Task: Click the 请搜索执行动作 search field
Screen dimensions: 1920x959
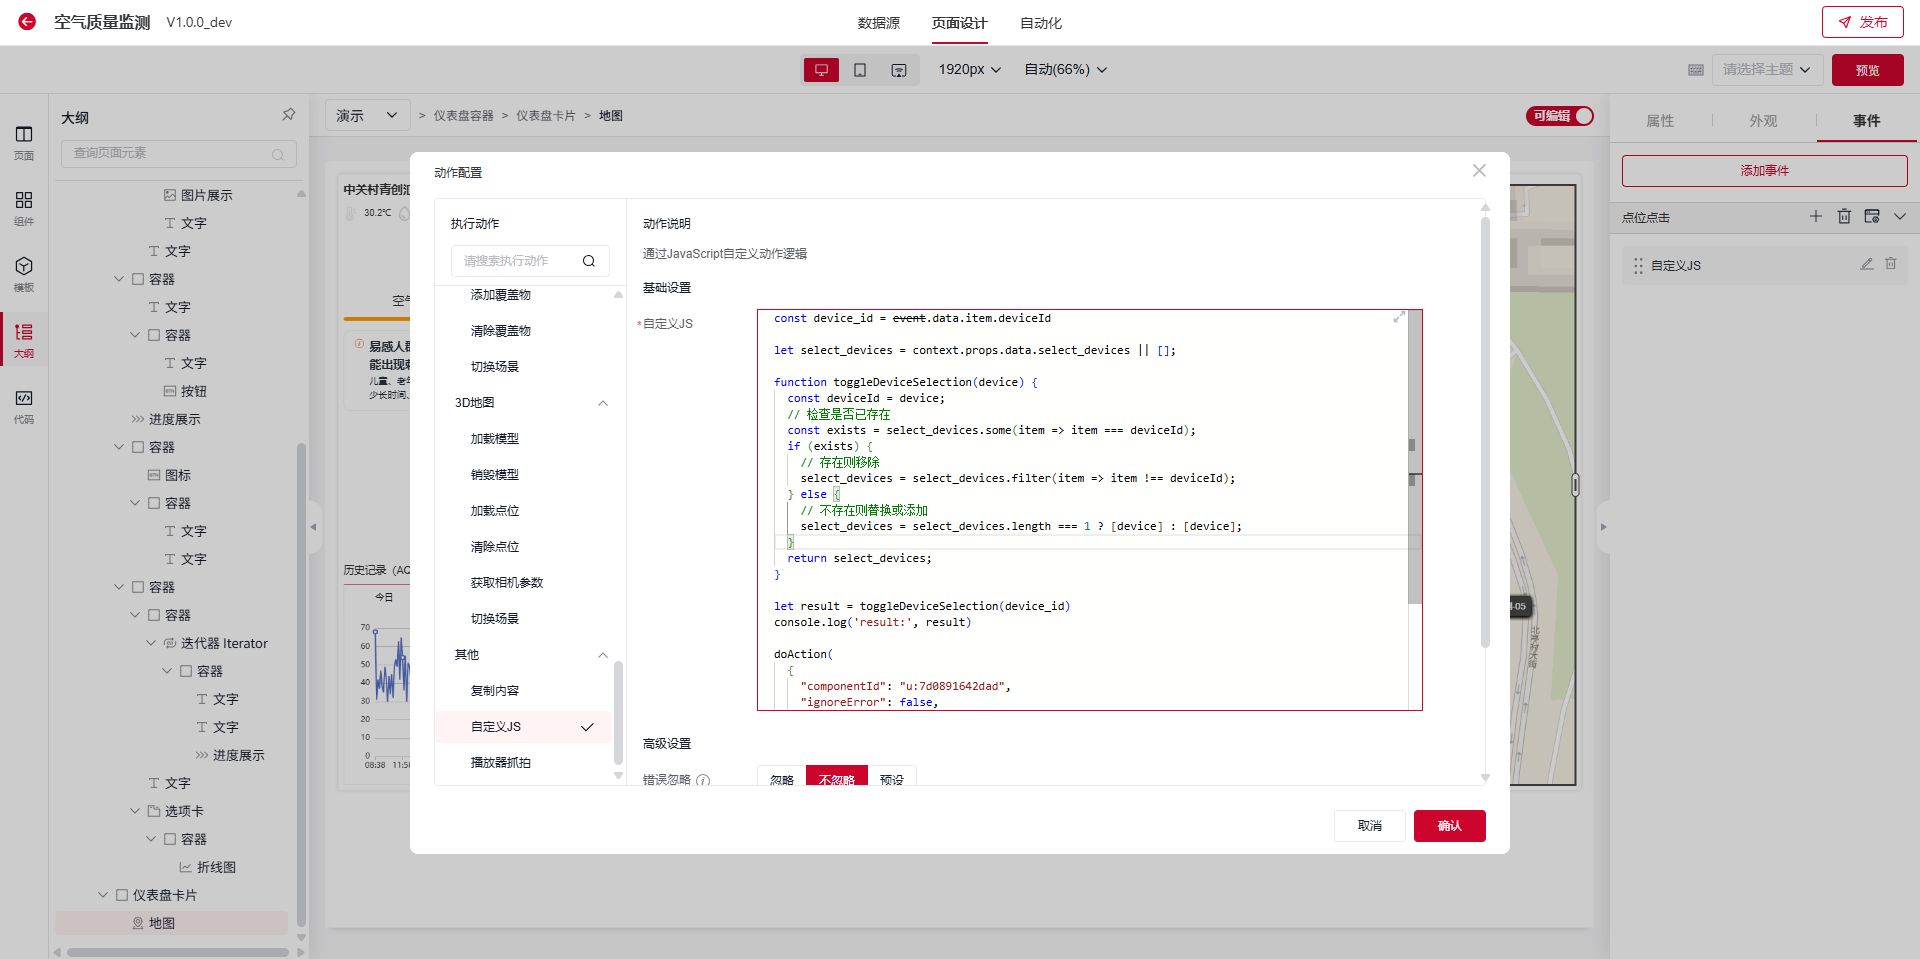Action: coord(515,261)
